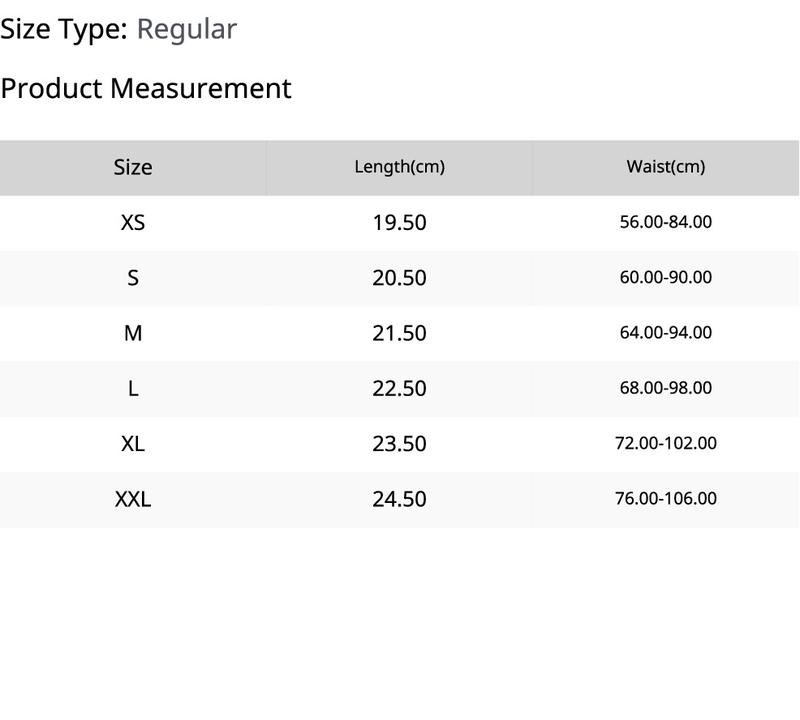This screenshot has width=800, height=720.
Task: Click the 60.00-90.00 waist value
Action: (666, 277)
